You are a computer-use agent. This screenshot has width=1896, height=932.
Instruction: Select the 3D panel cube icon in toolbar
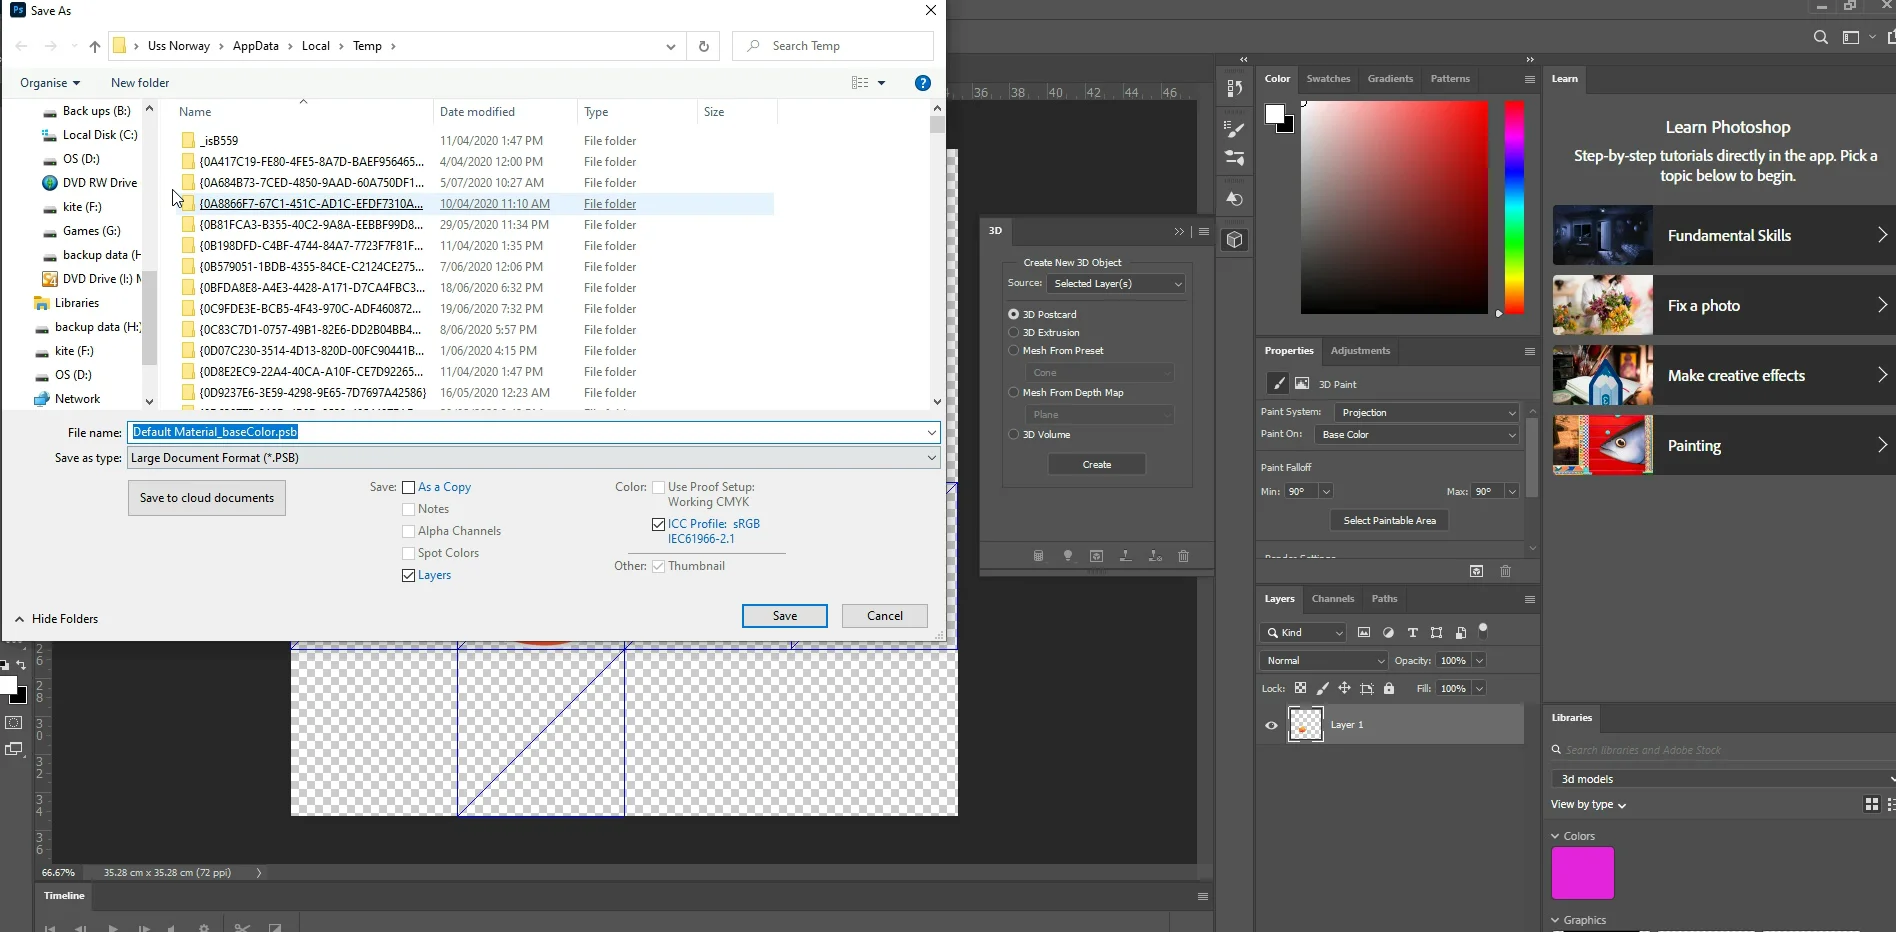1236,240
